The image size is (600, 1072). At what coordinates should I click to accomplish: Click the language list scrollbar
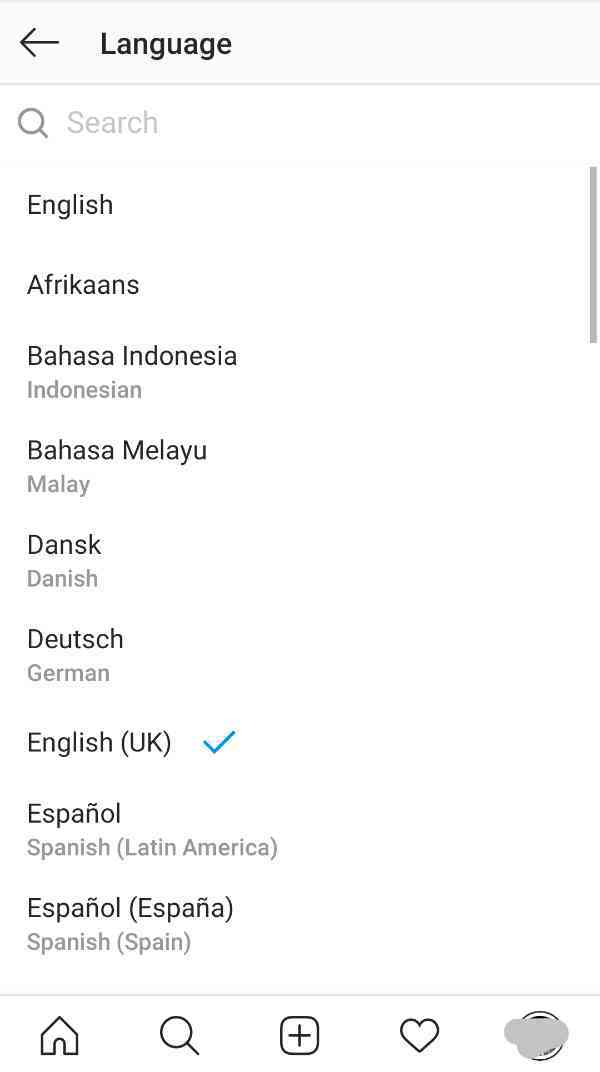point(592,254)
